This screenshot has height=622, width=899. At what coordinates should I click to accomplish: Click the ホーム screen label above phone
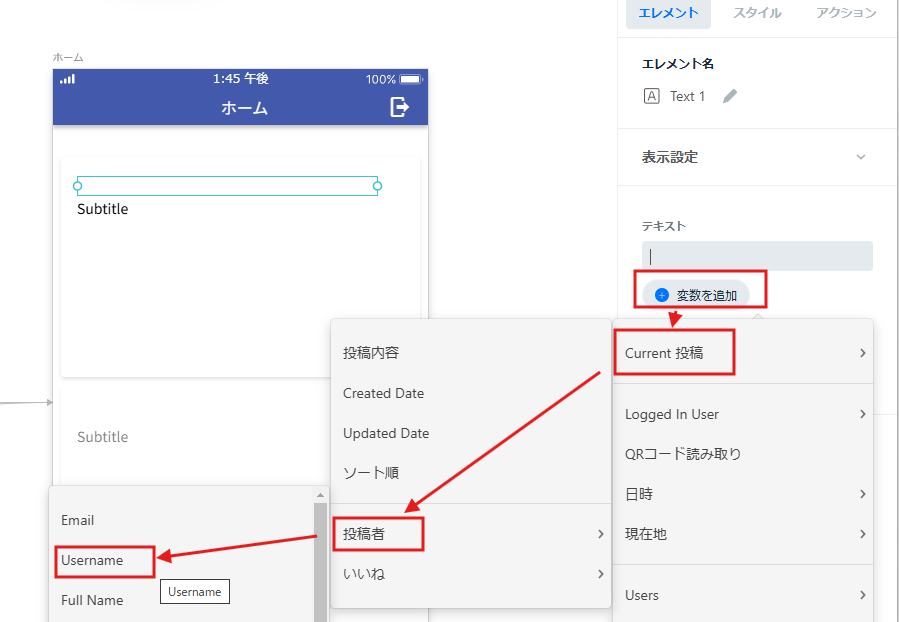[68, 57]
